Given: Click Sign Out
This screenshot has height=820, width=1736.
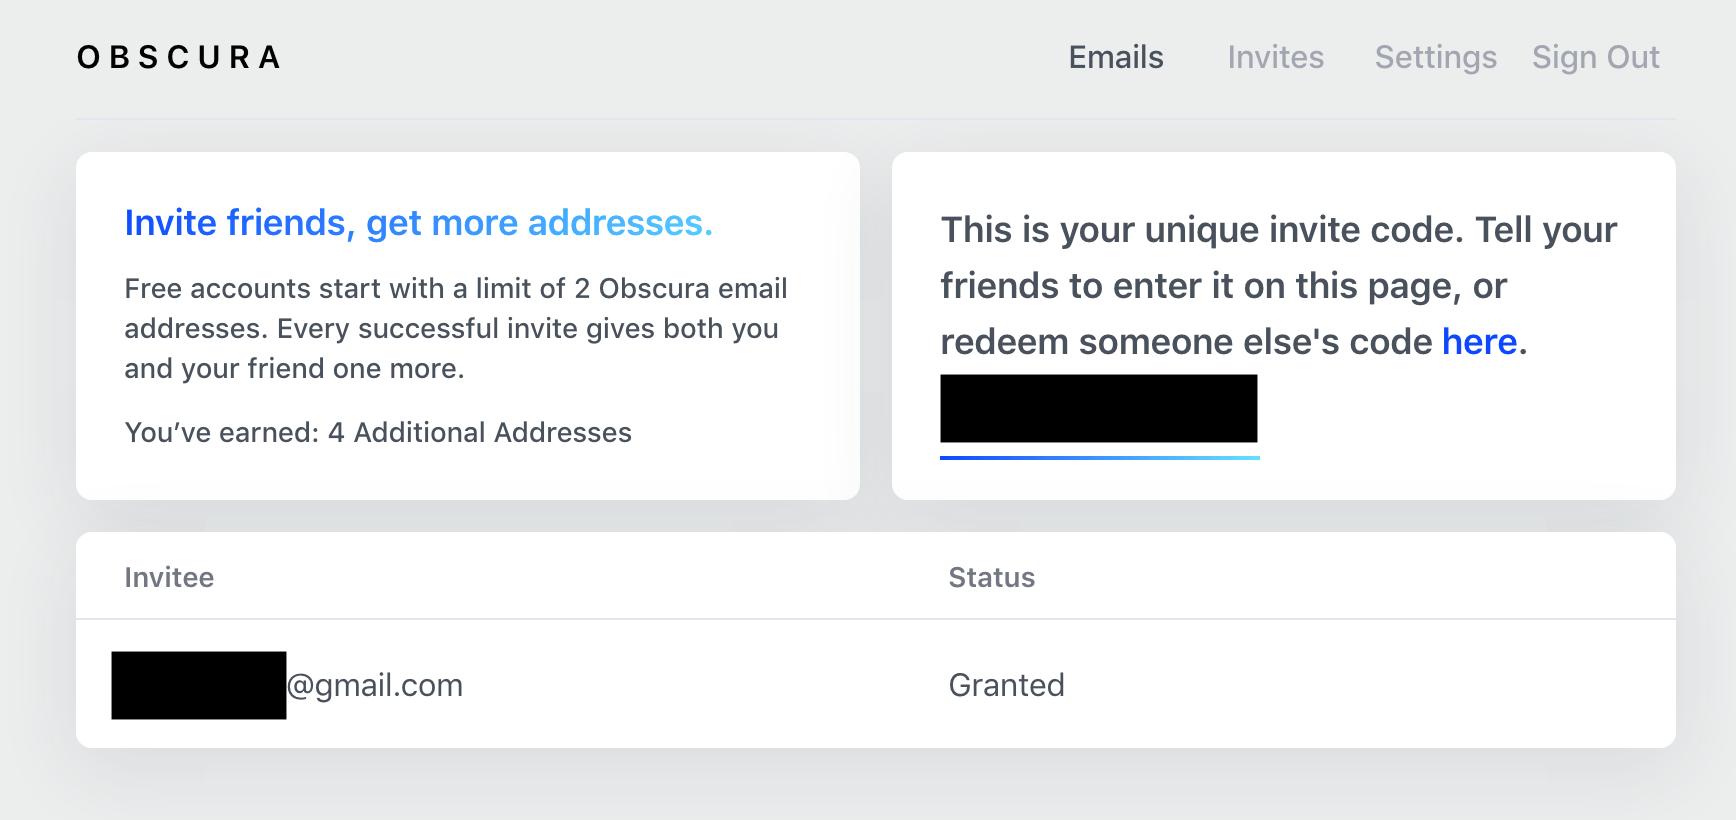Looking at the screenshot, I should click(1595, 58).
